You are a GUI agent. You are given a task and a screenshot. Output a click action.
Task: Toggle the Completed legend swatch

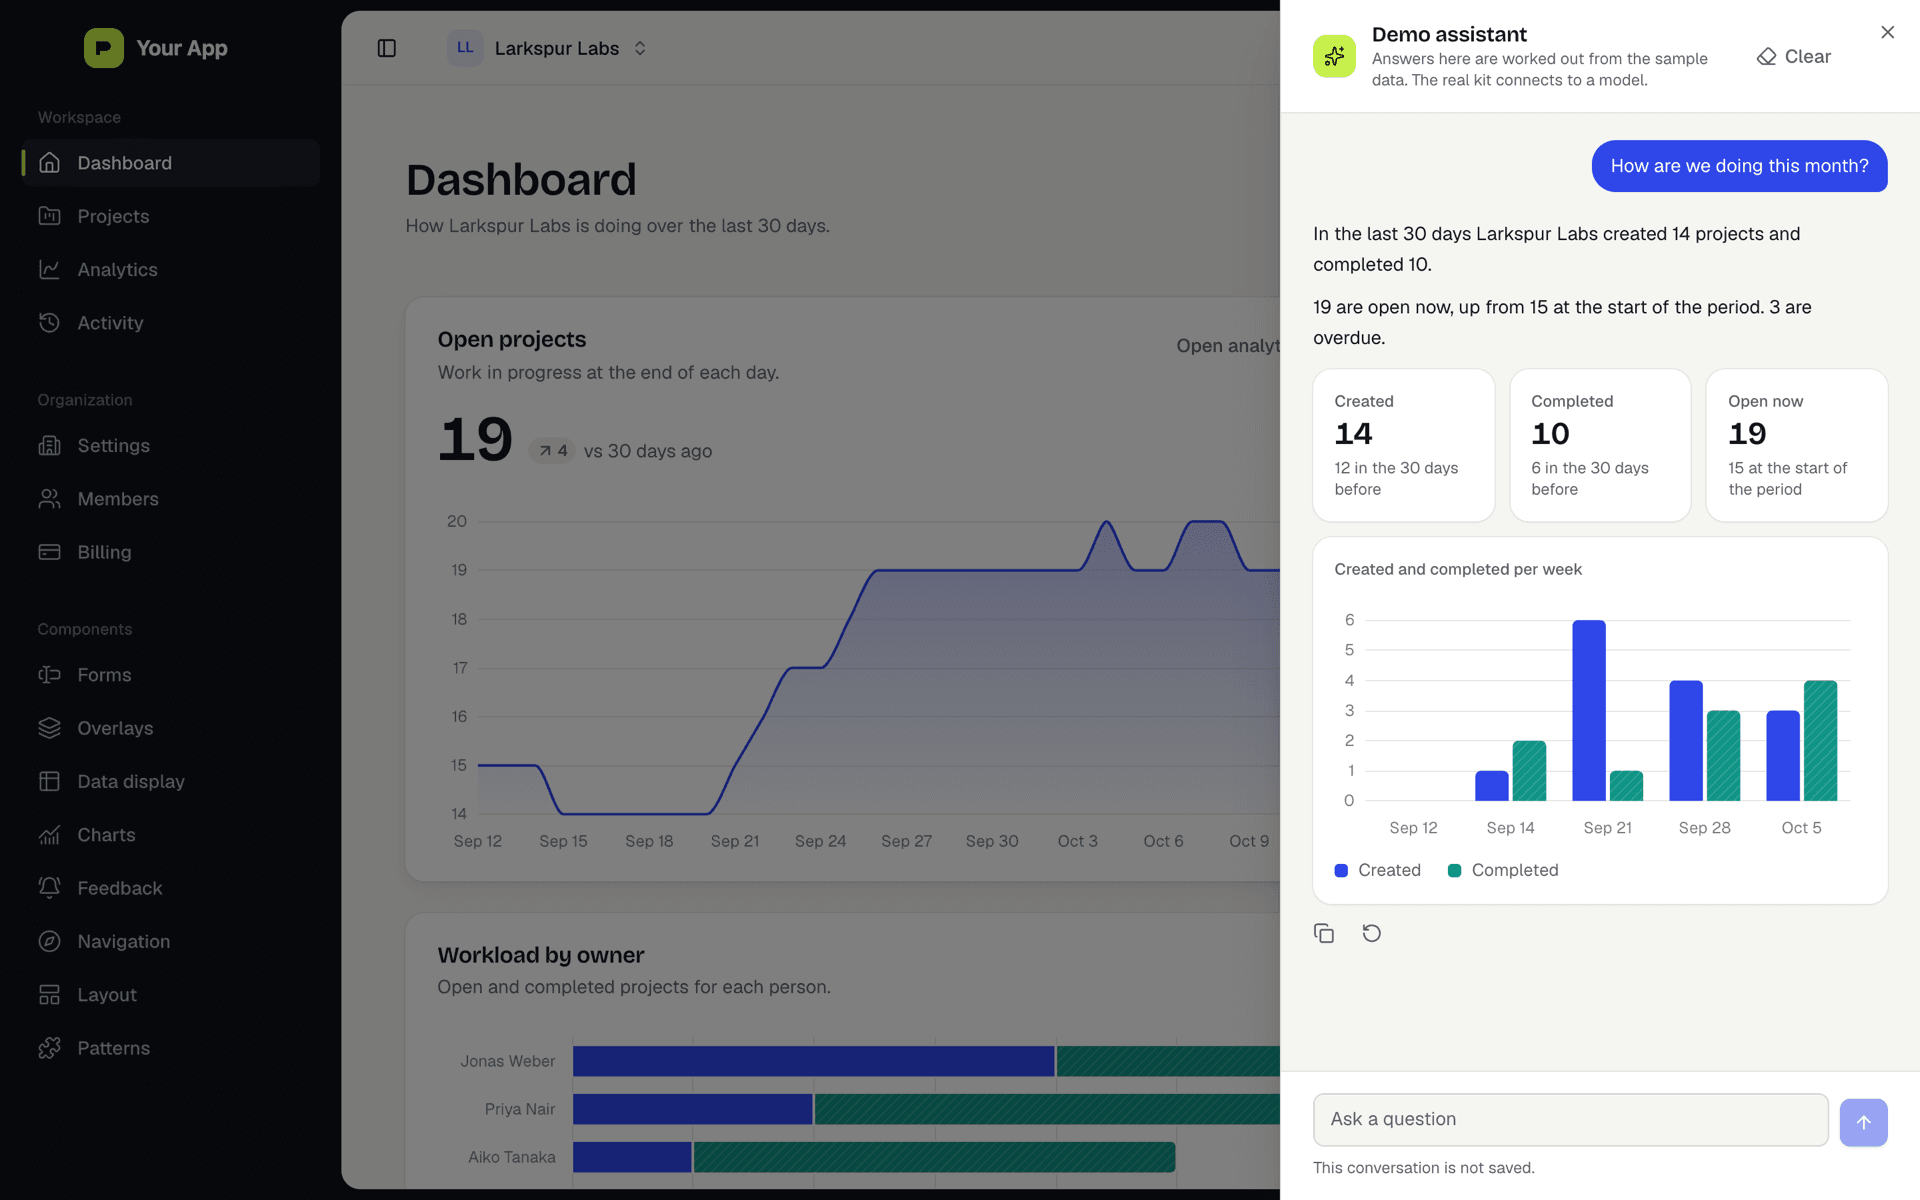[x=1455, y=870]
